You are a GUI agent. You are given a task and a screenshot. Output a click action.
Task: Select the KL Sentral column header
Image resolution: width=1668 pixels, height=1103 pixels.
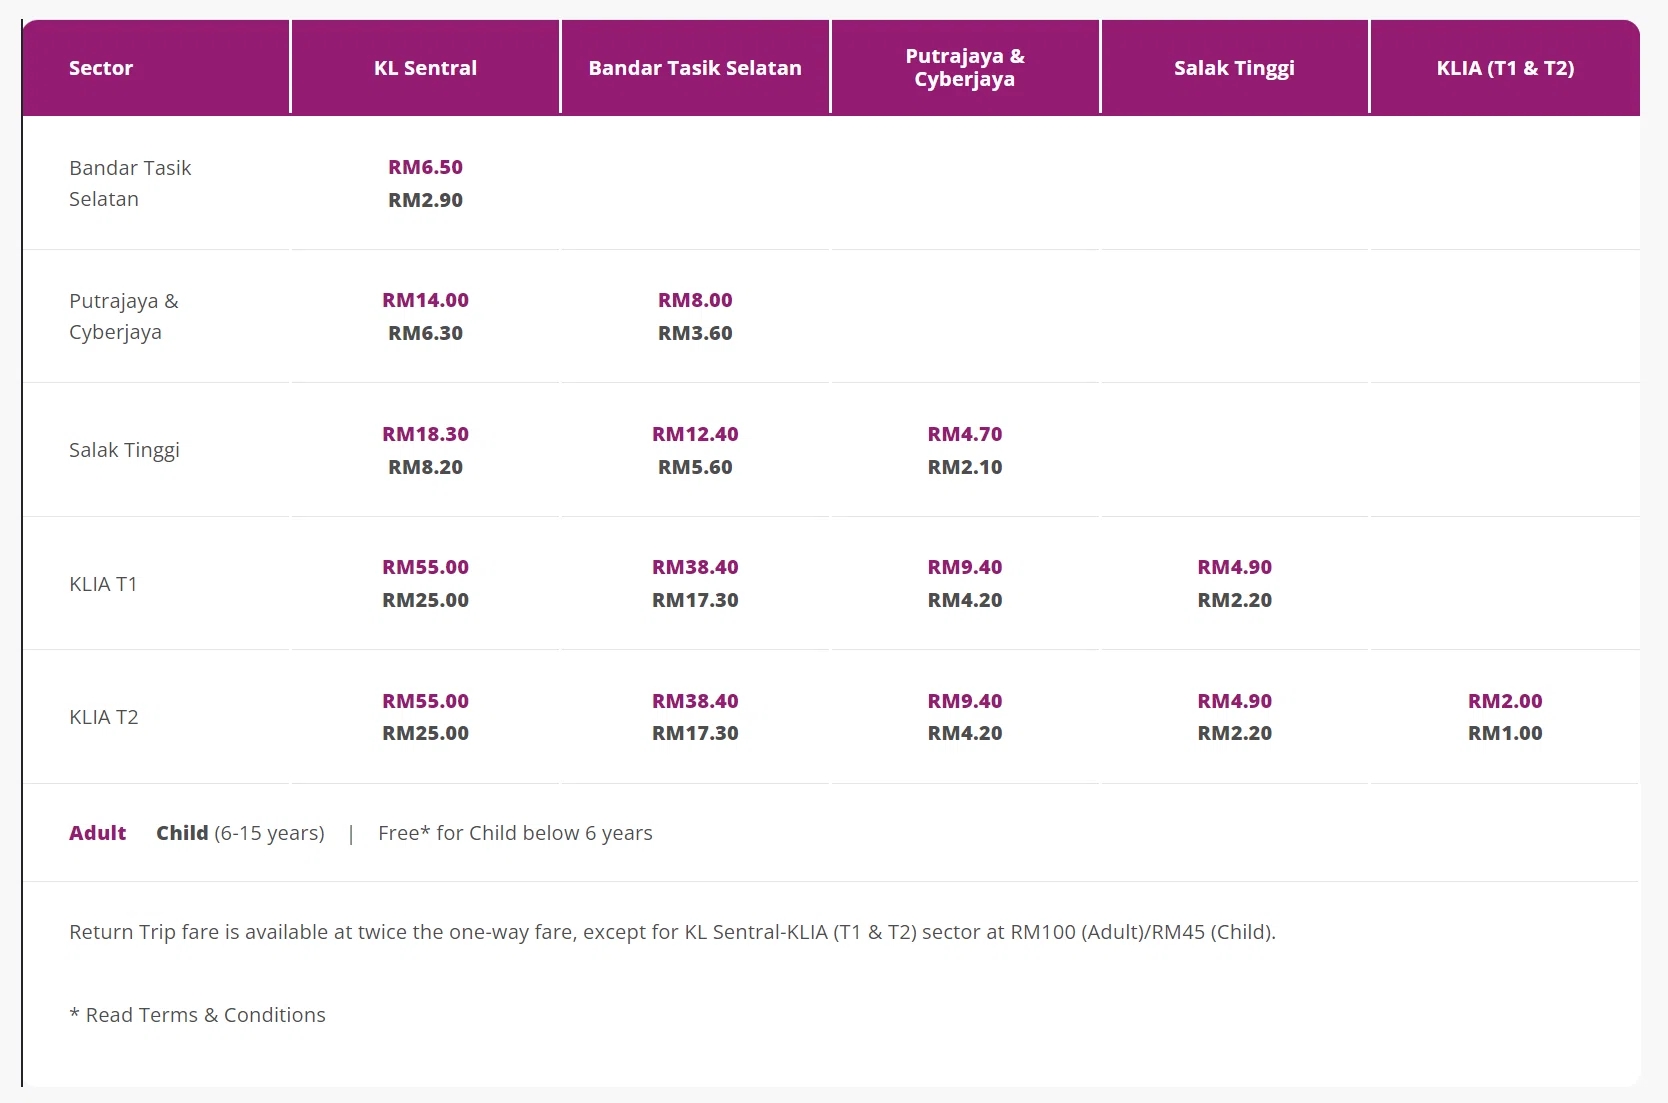(425, 68)
